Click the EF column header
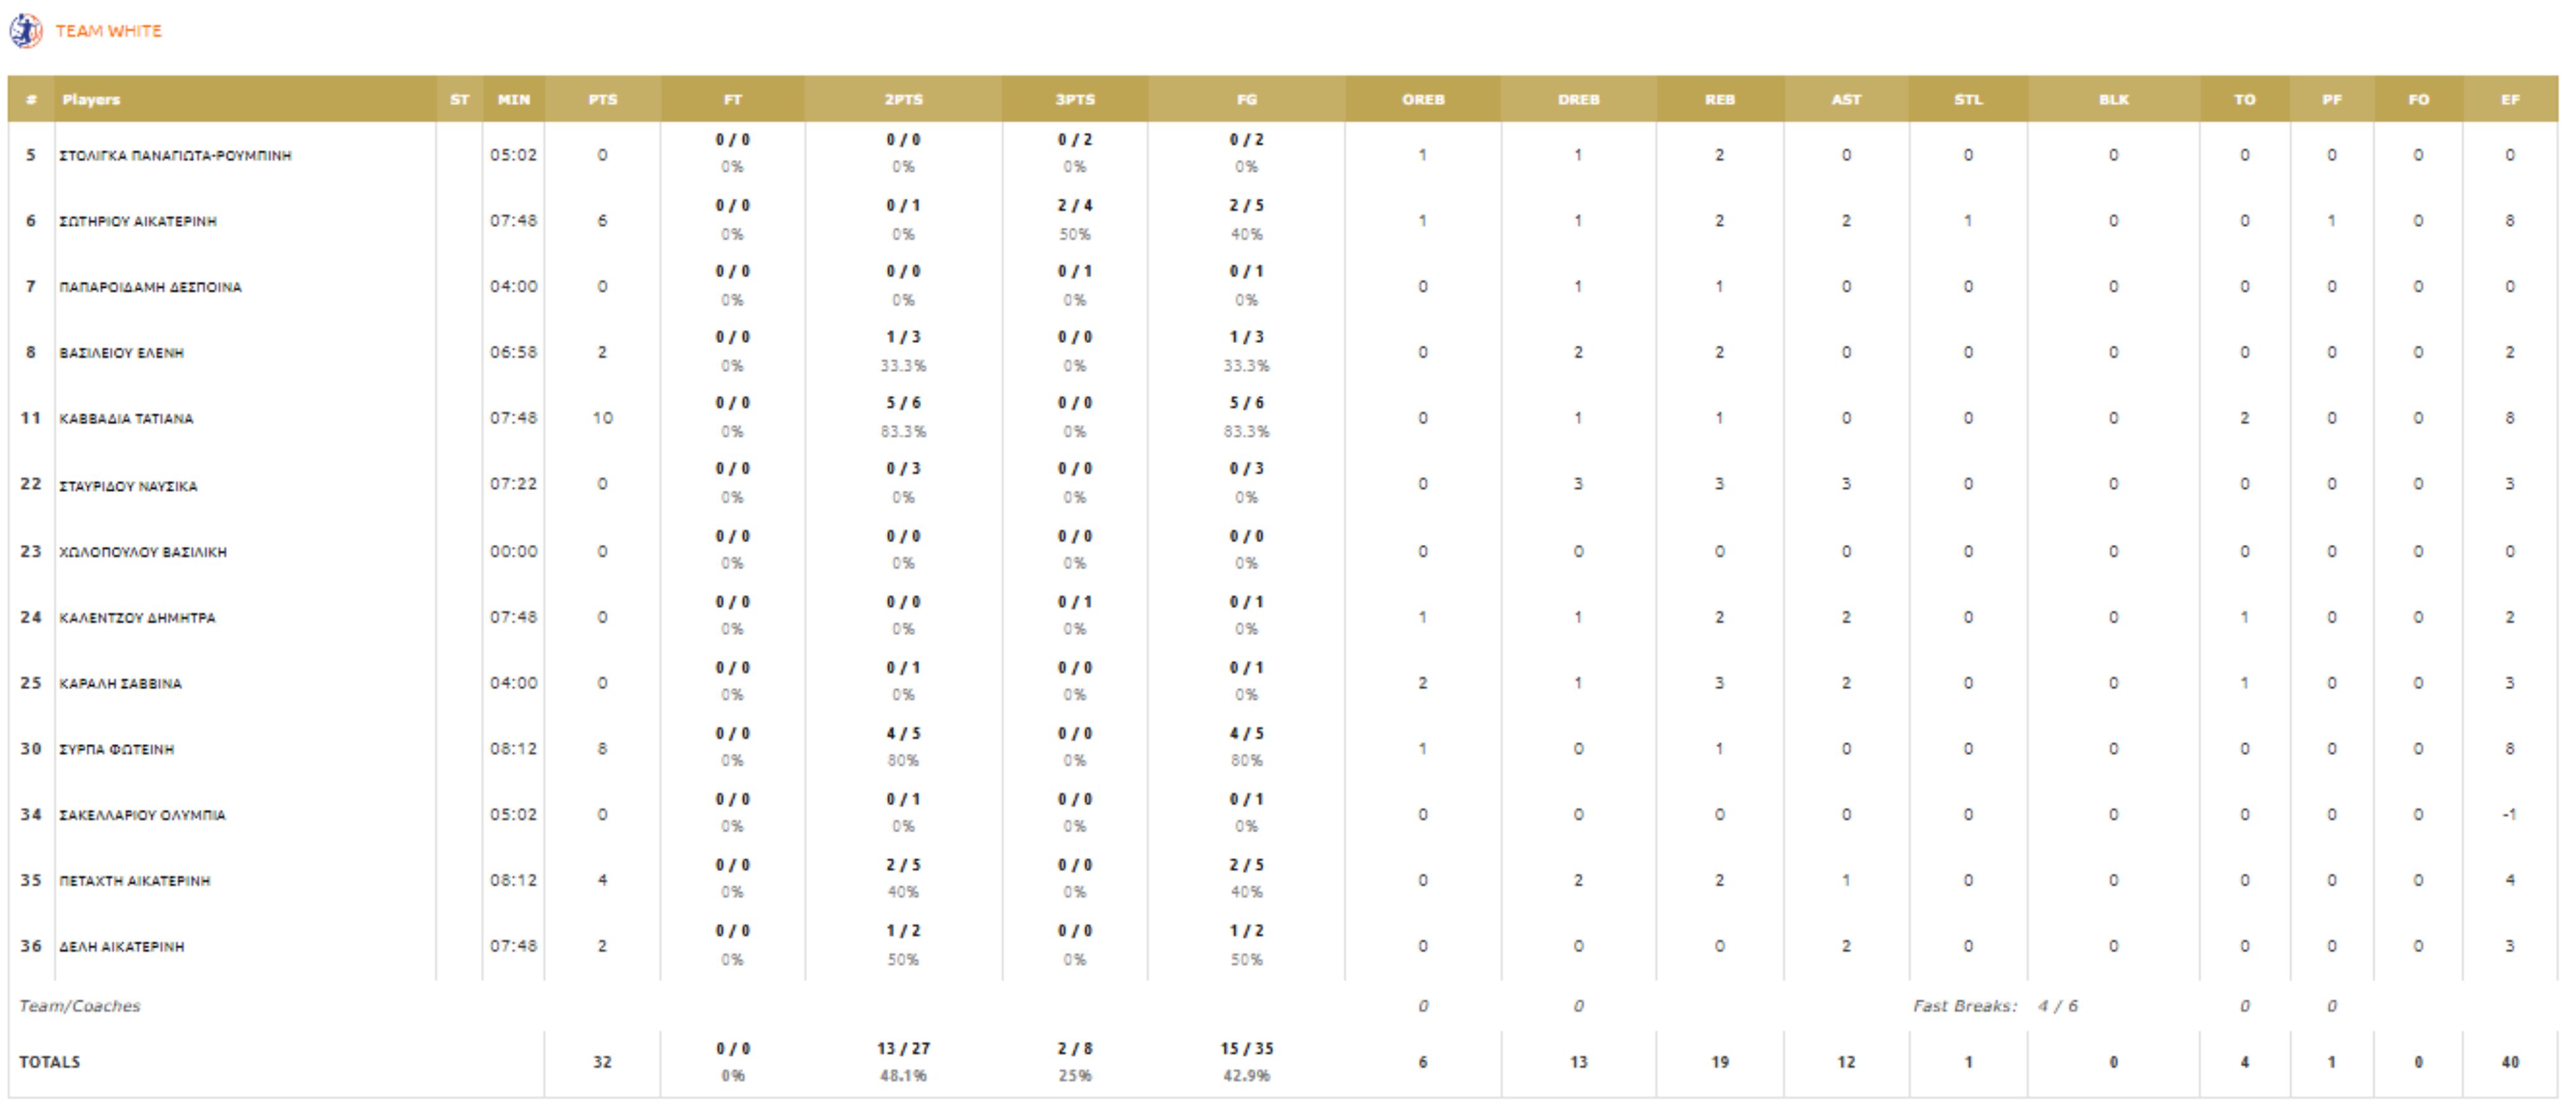The image size is (2576, 1118). (x=2510, y=99)
